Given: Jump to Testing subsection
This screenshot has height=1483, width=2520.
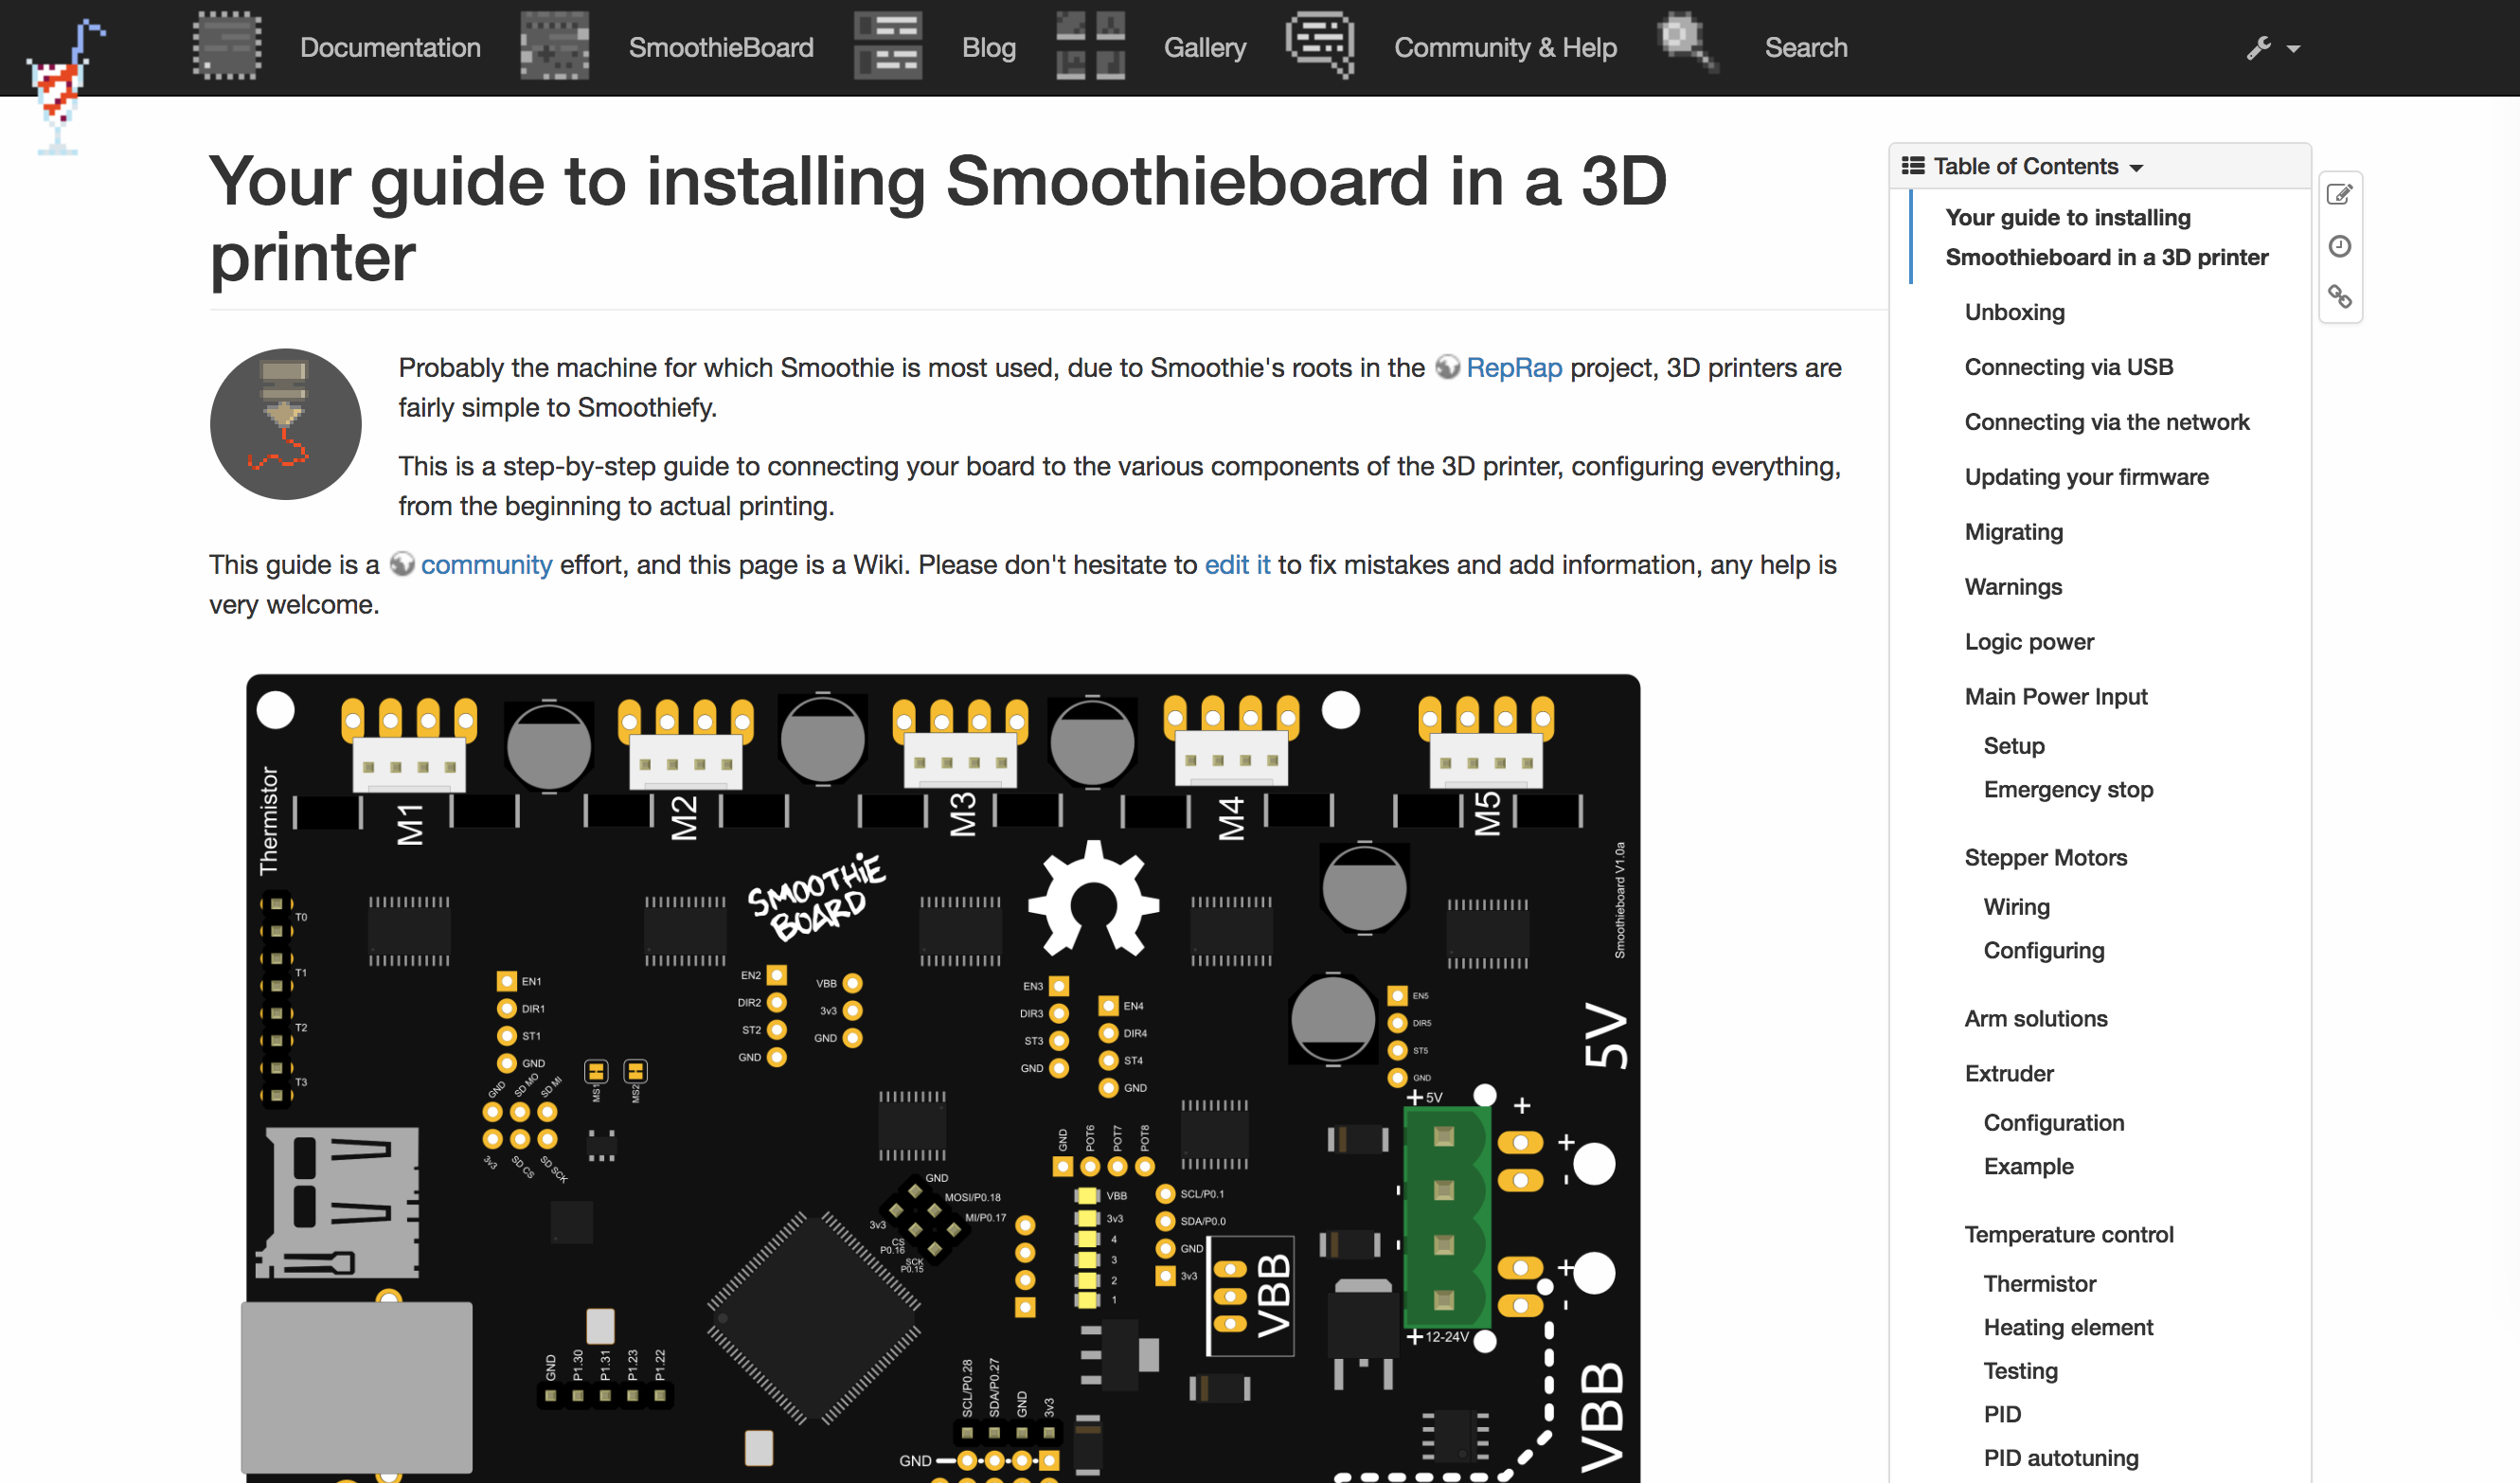Looking at the screenshot, I should pos(2020,1372).
